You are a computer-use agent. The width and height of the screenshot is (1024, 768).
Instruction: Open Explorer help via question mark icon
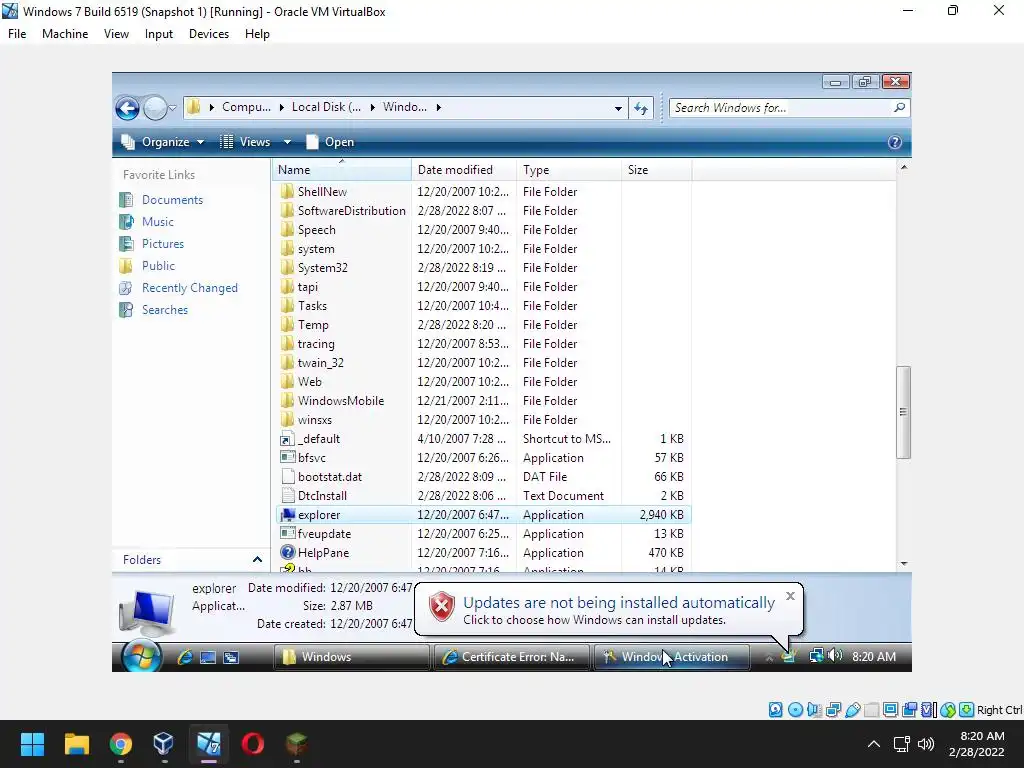coord(895,142)
